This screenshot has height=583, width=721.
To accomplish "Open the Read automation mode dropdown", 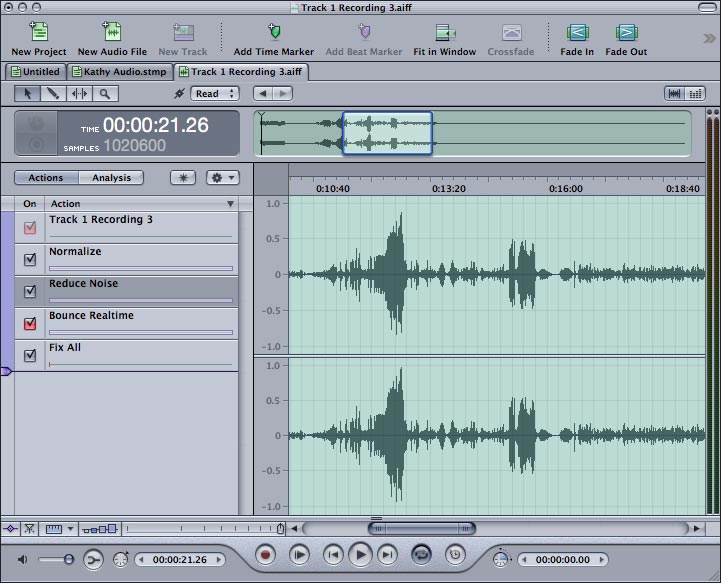I will click(215, 93).
